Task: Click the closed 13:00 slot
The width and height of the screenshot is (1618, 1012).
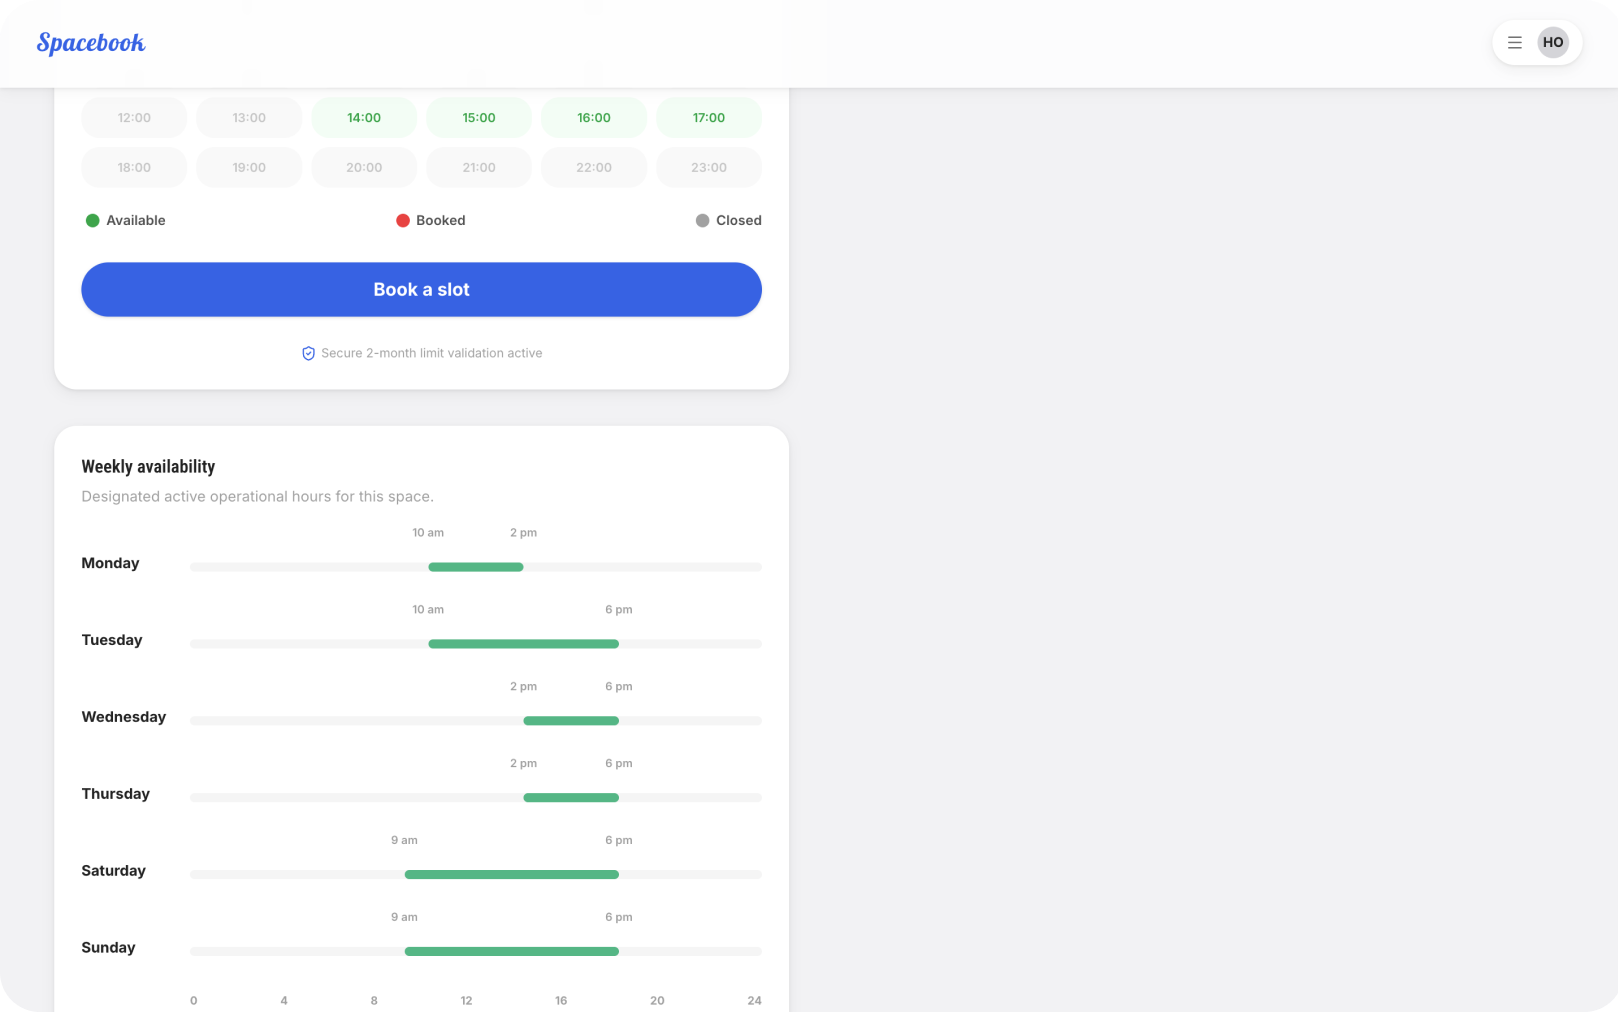Action: (x=249, y=118)
